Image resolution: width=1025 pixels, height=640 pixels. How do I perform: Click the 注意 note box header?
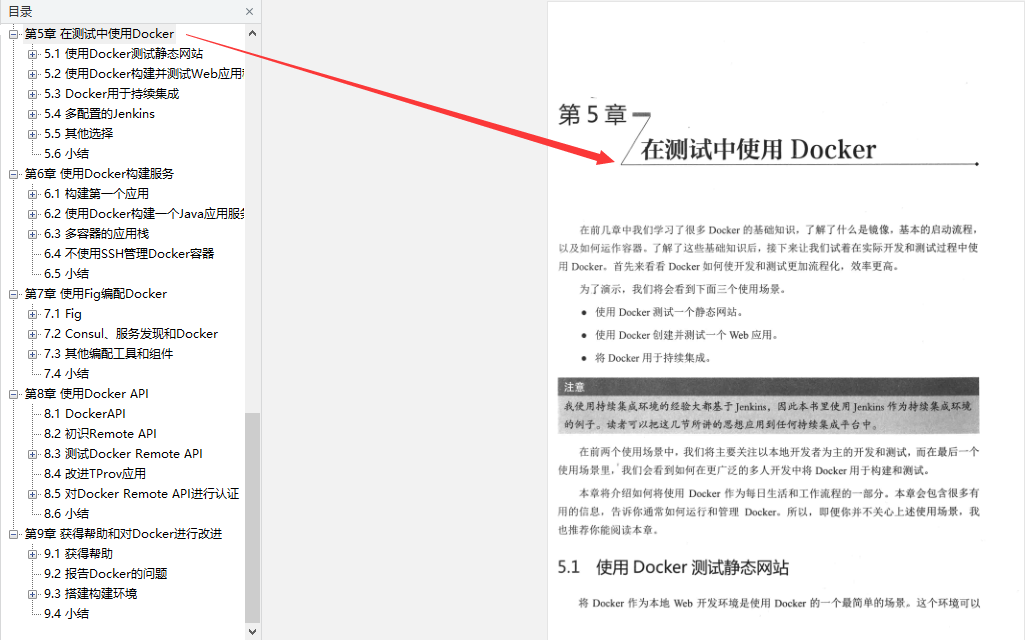pos(768,386)
